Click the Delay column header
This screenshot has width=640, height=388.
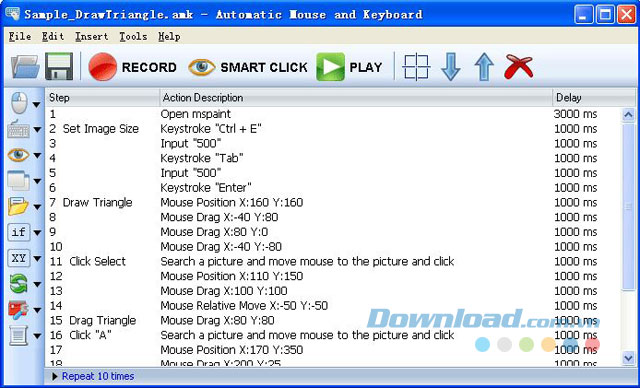click(x=594, y=98)
